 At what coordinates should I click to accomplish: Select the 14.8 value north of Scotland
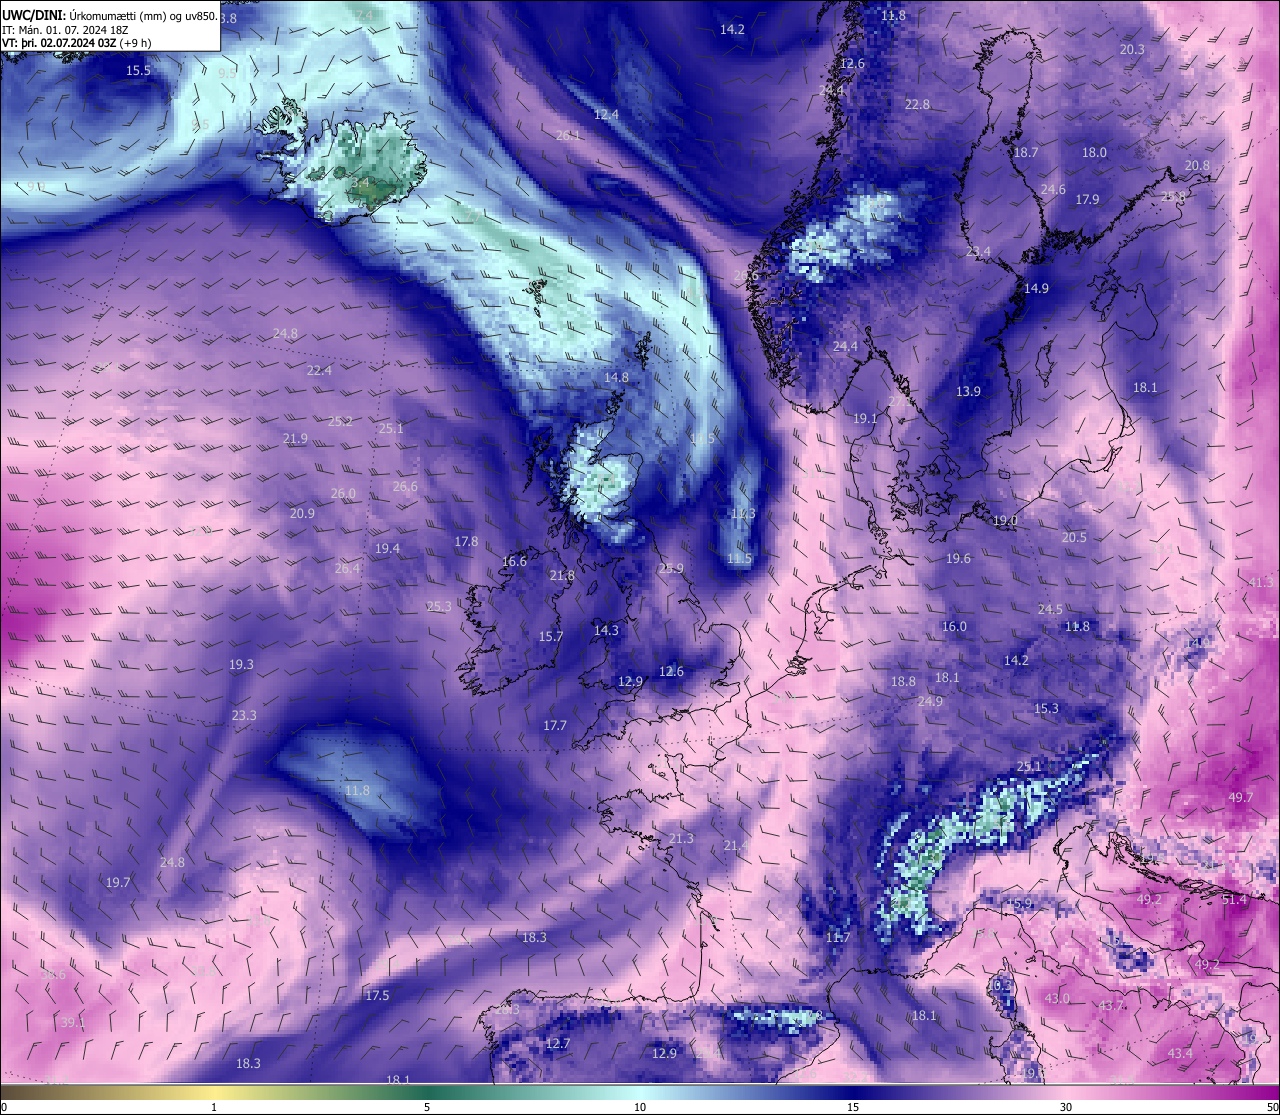[617, 377]
